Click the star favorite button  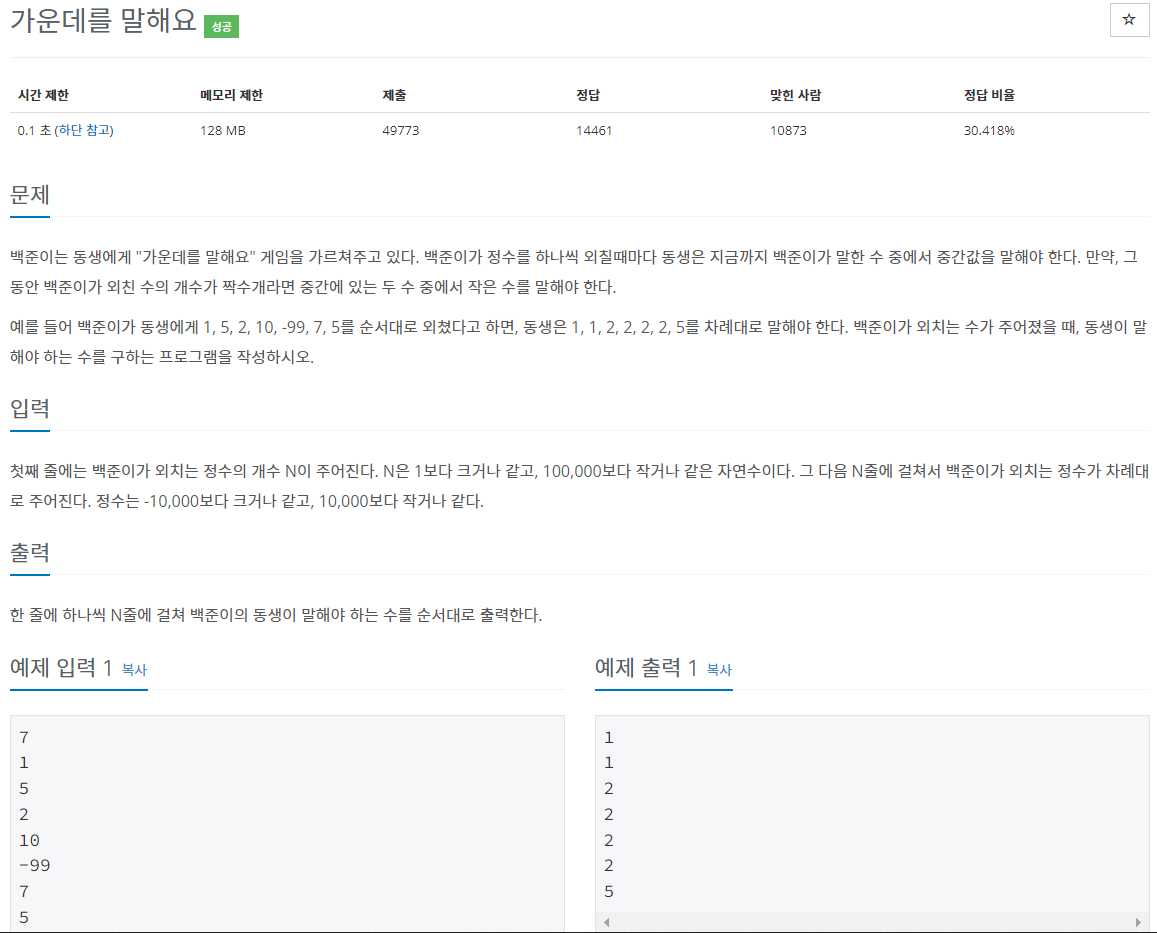point(1129,20)
